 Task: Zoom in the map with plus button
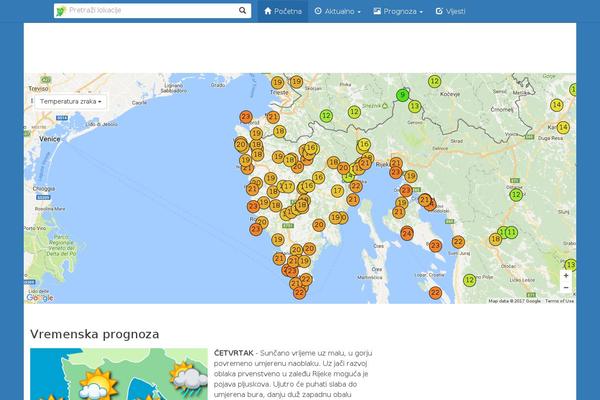566,276
